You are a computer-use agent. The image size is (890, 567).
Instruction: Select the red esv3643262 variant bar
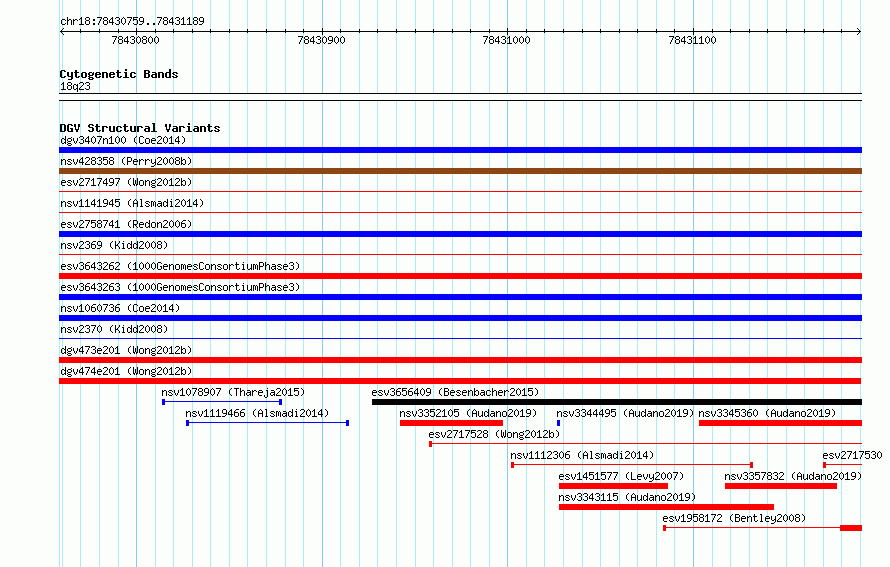pyautogui.click(x=460, y=276)
